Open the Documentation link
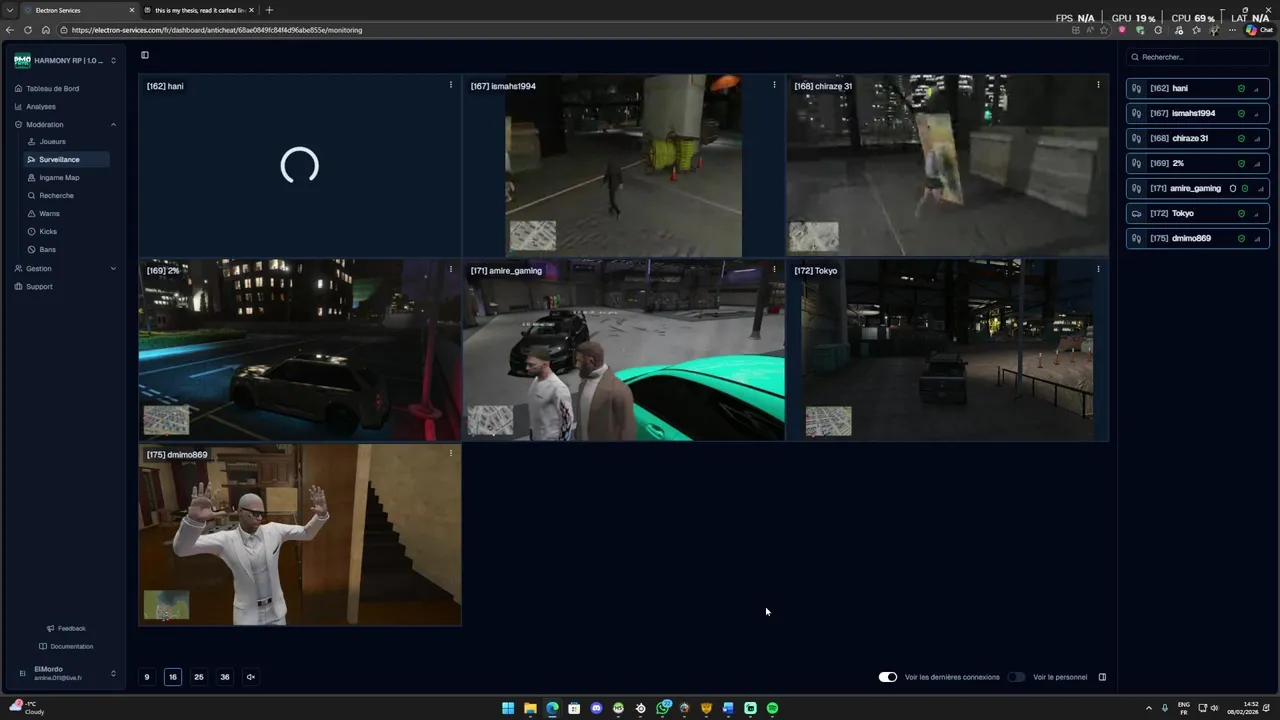Image resolution: width=1280 pixels, height=720 pixels. (66, 646)
